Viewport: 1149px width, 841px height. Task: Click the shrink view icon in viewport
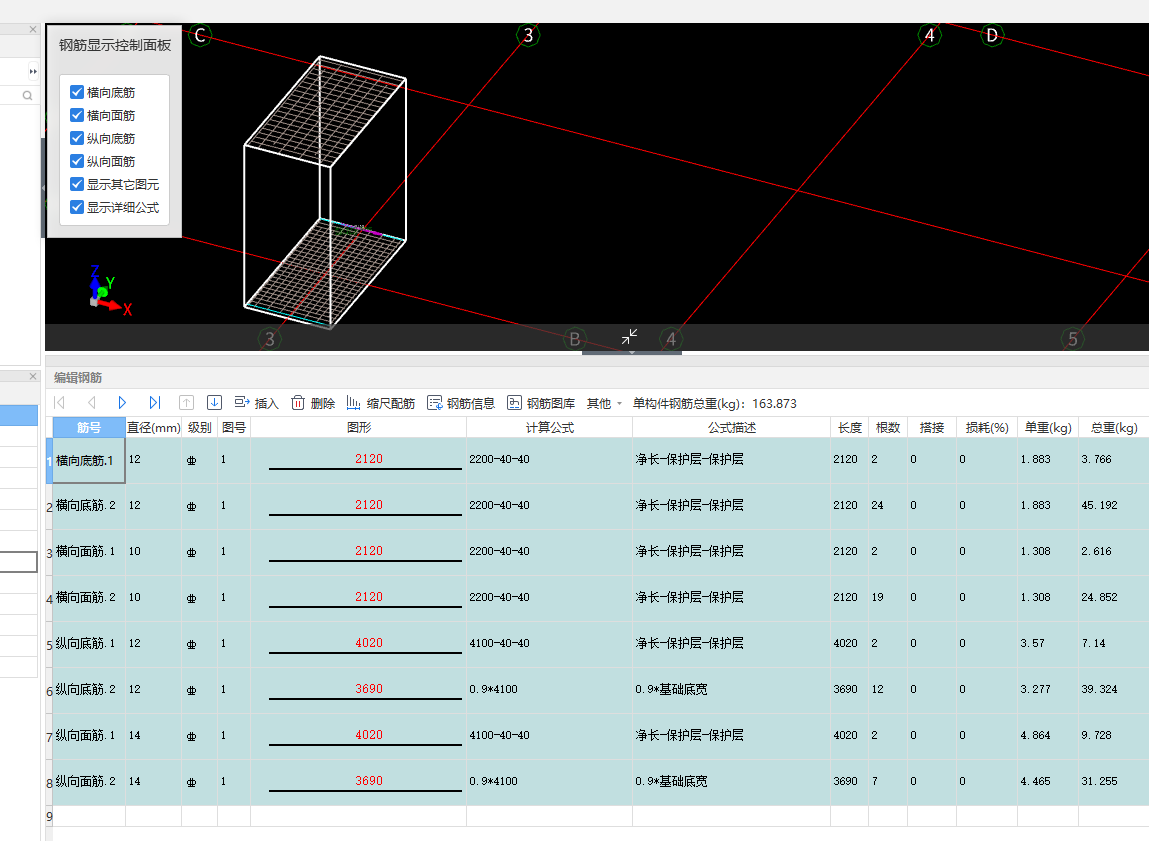pyautogui.click(x=629, y=336)
